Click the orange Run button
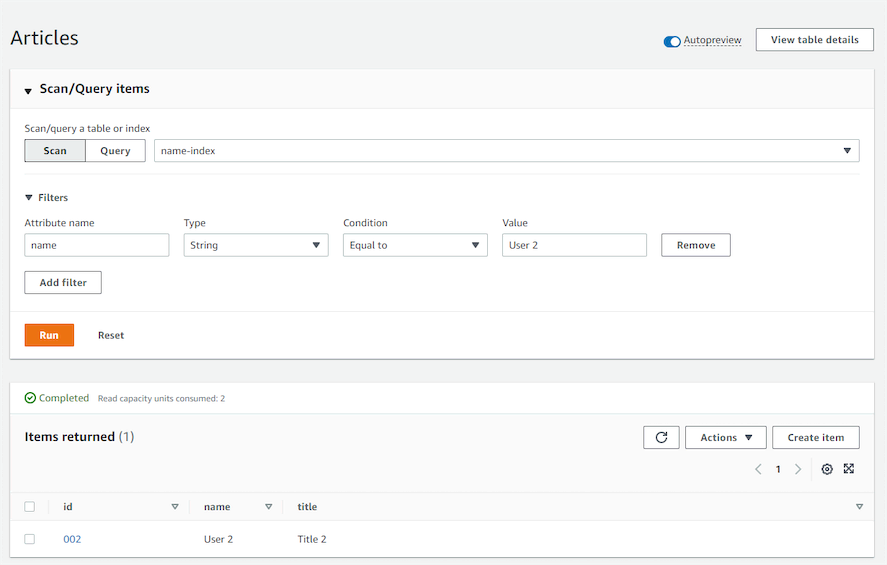This screenshot has width=887, height=565. pyautogui.click(x=49, y=335)
